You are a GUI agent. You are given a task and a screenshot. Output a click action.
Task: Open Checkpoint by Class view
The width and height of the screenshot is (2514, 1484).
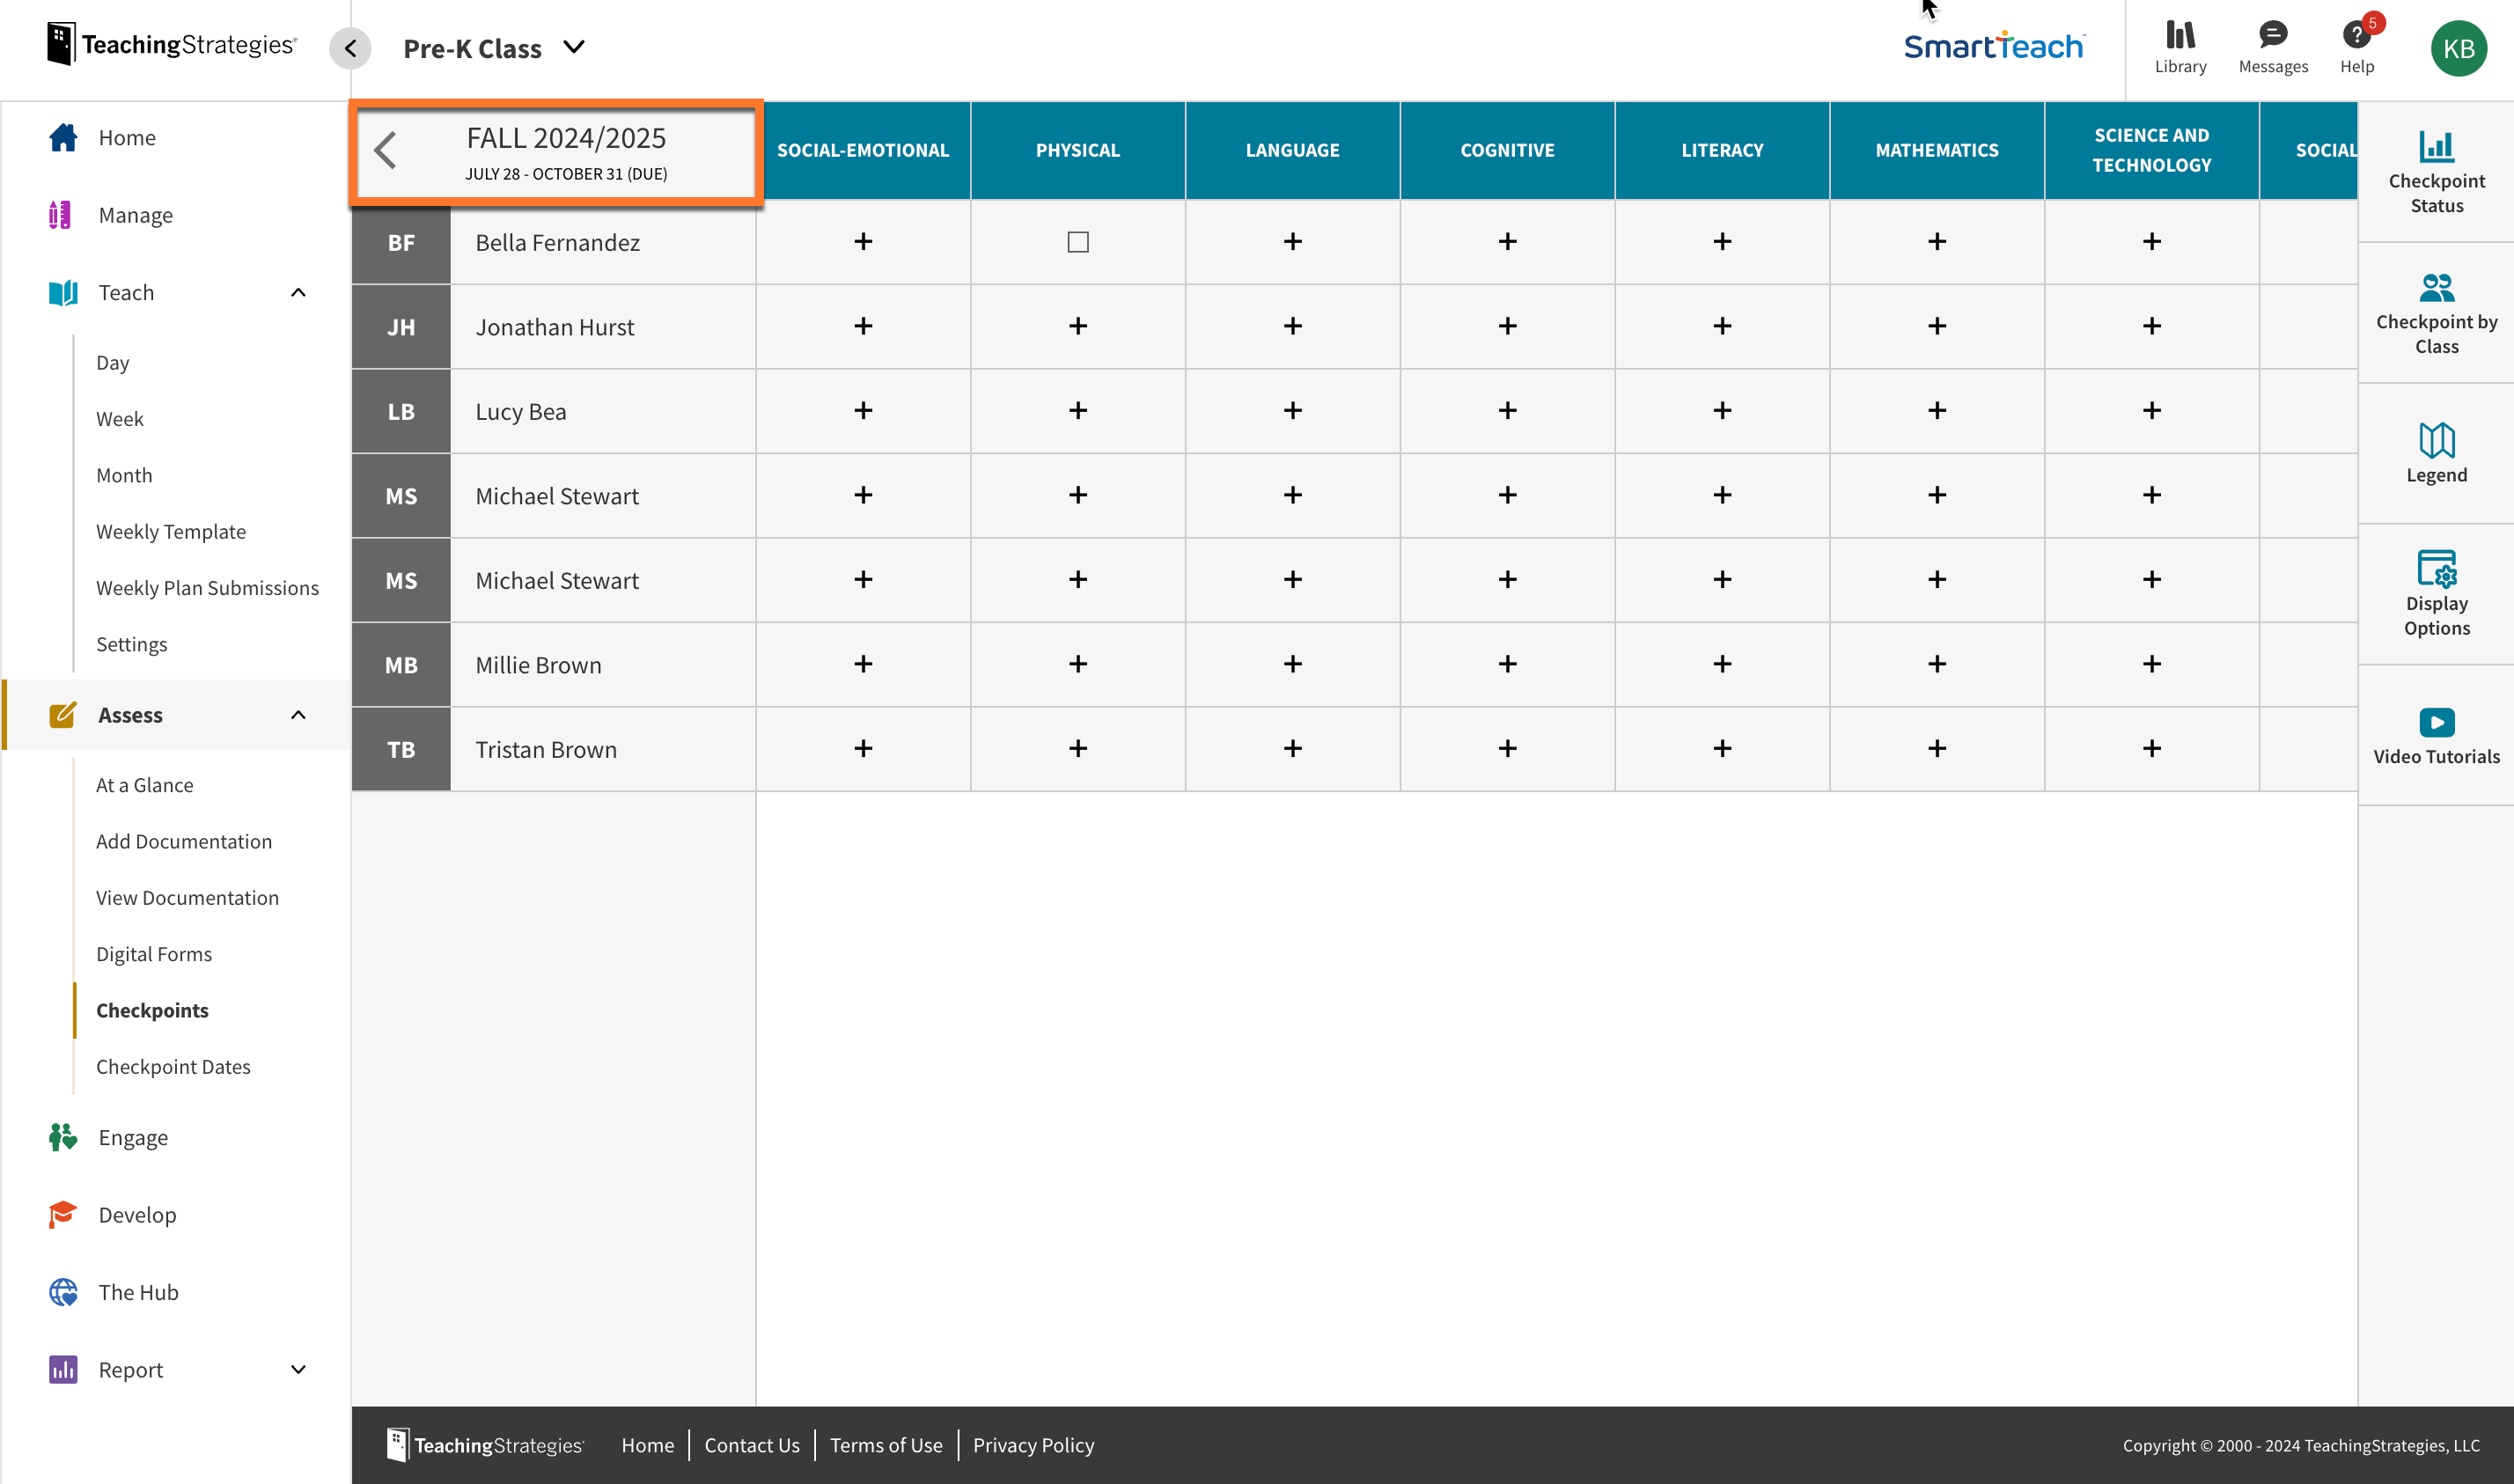(2436, 313)
